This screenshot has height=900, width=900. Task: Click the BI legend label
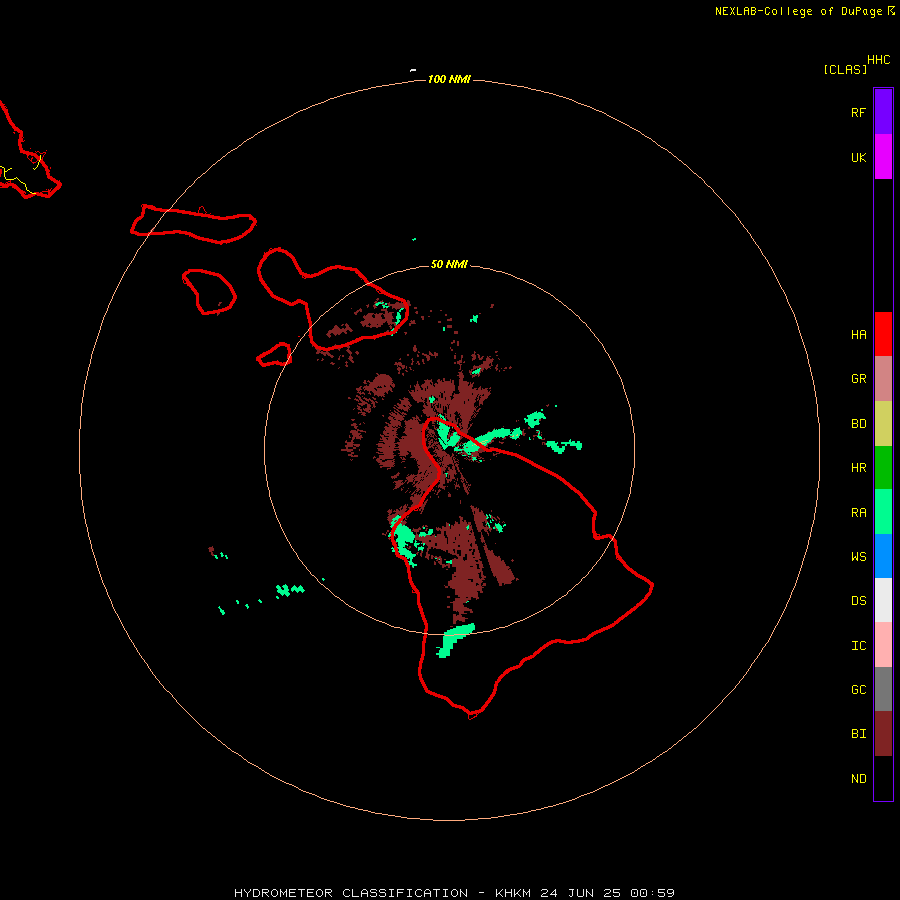858,734
